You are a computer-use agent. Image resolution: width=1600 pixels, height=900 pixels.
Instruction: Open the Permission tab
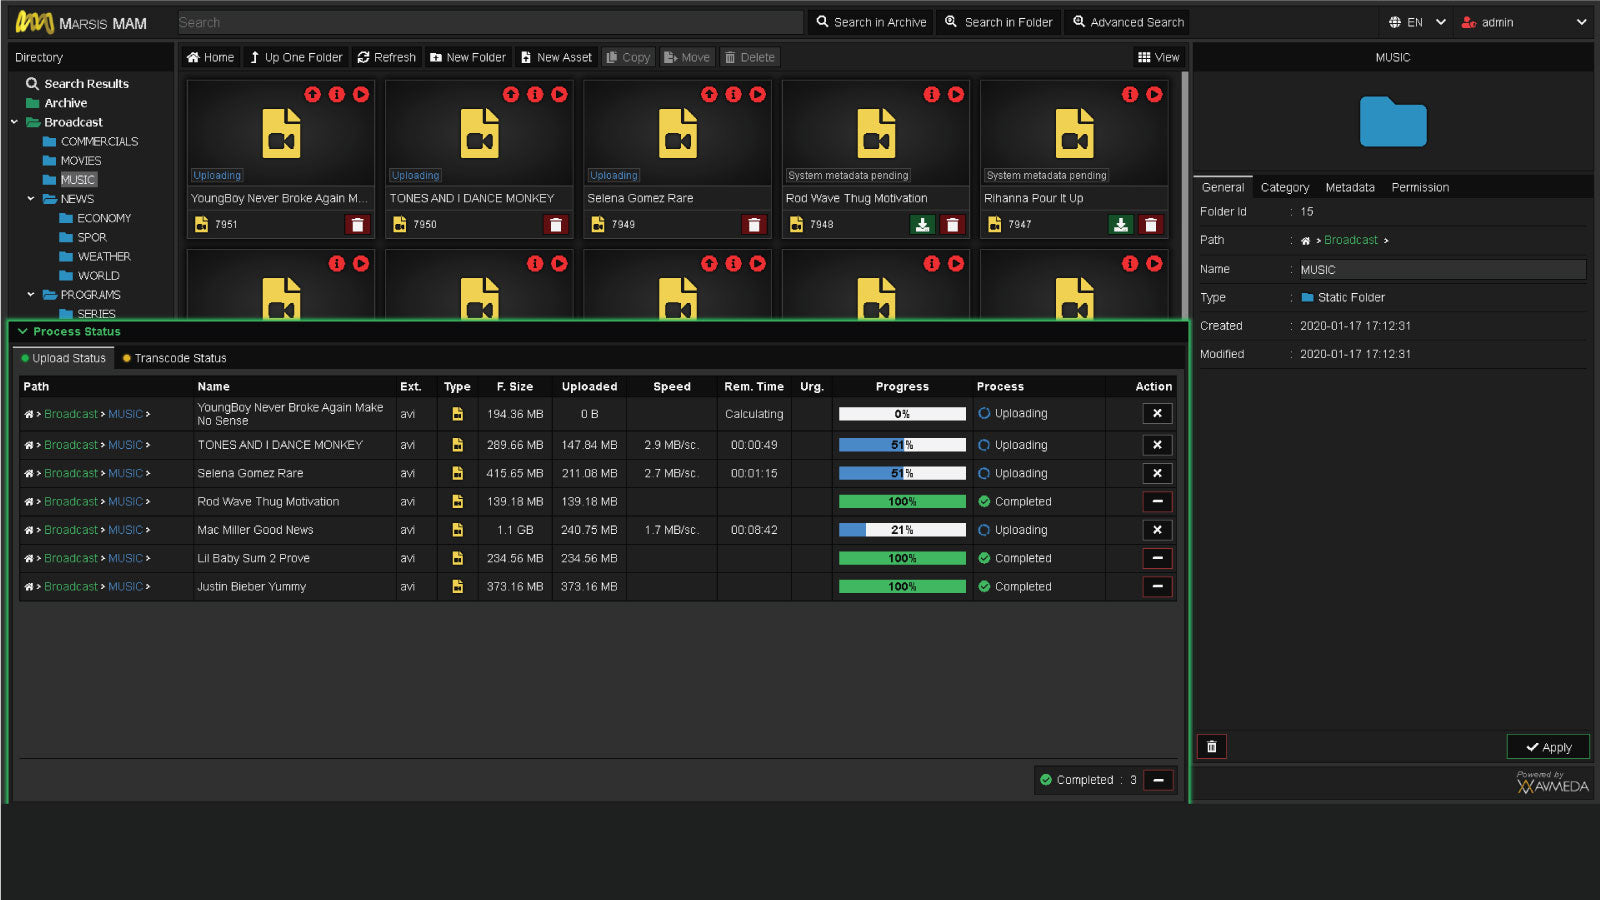[1419, 187]
